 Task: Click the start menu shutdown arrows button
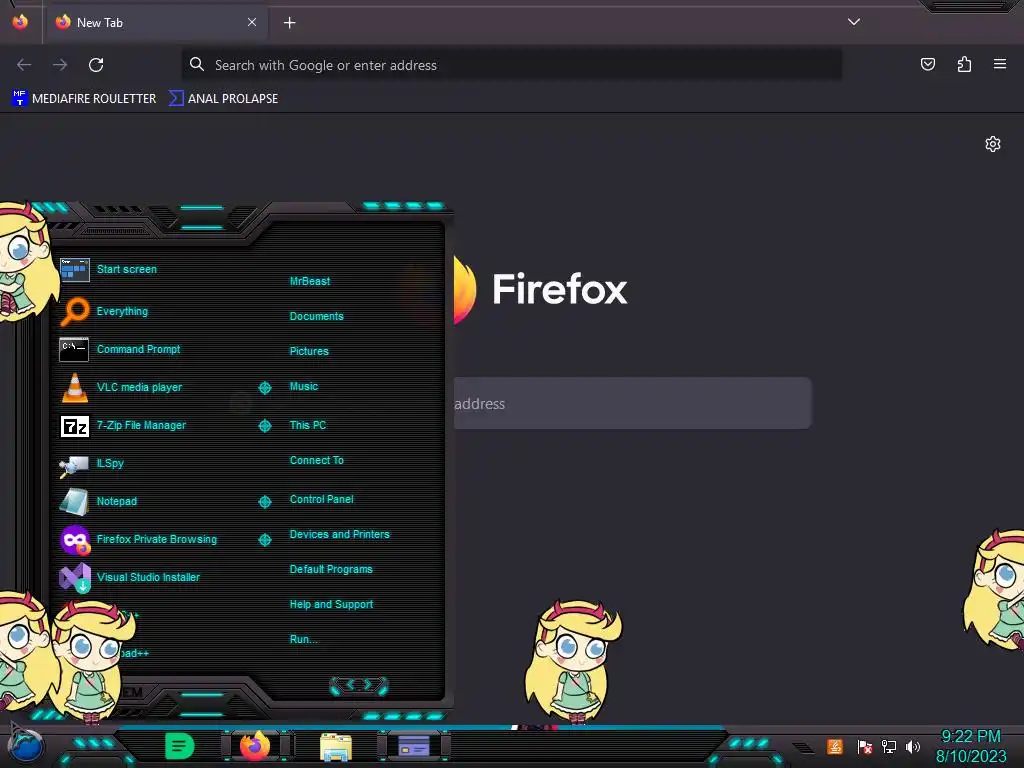coord(359,685)
